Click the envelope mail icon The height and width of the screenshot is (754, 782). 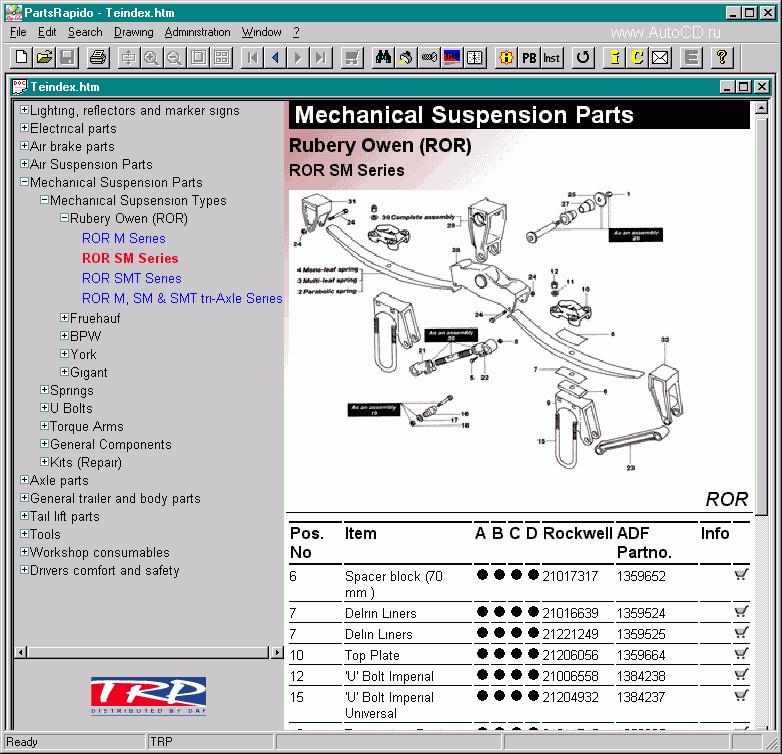point(660,58)
